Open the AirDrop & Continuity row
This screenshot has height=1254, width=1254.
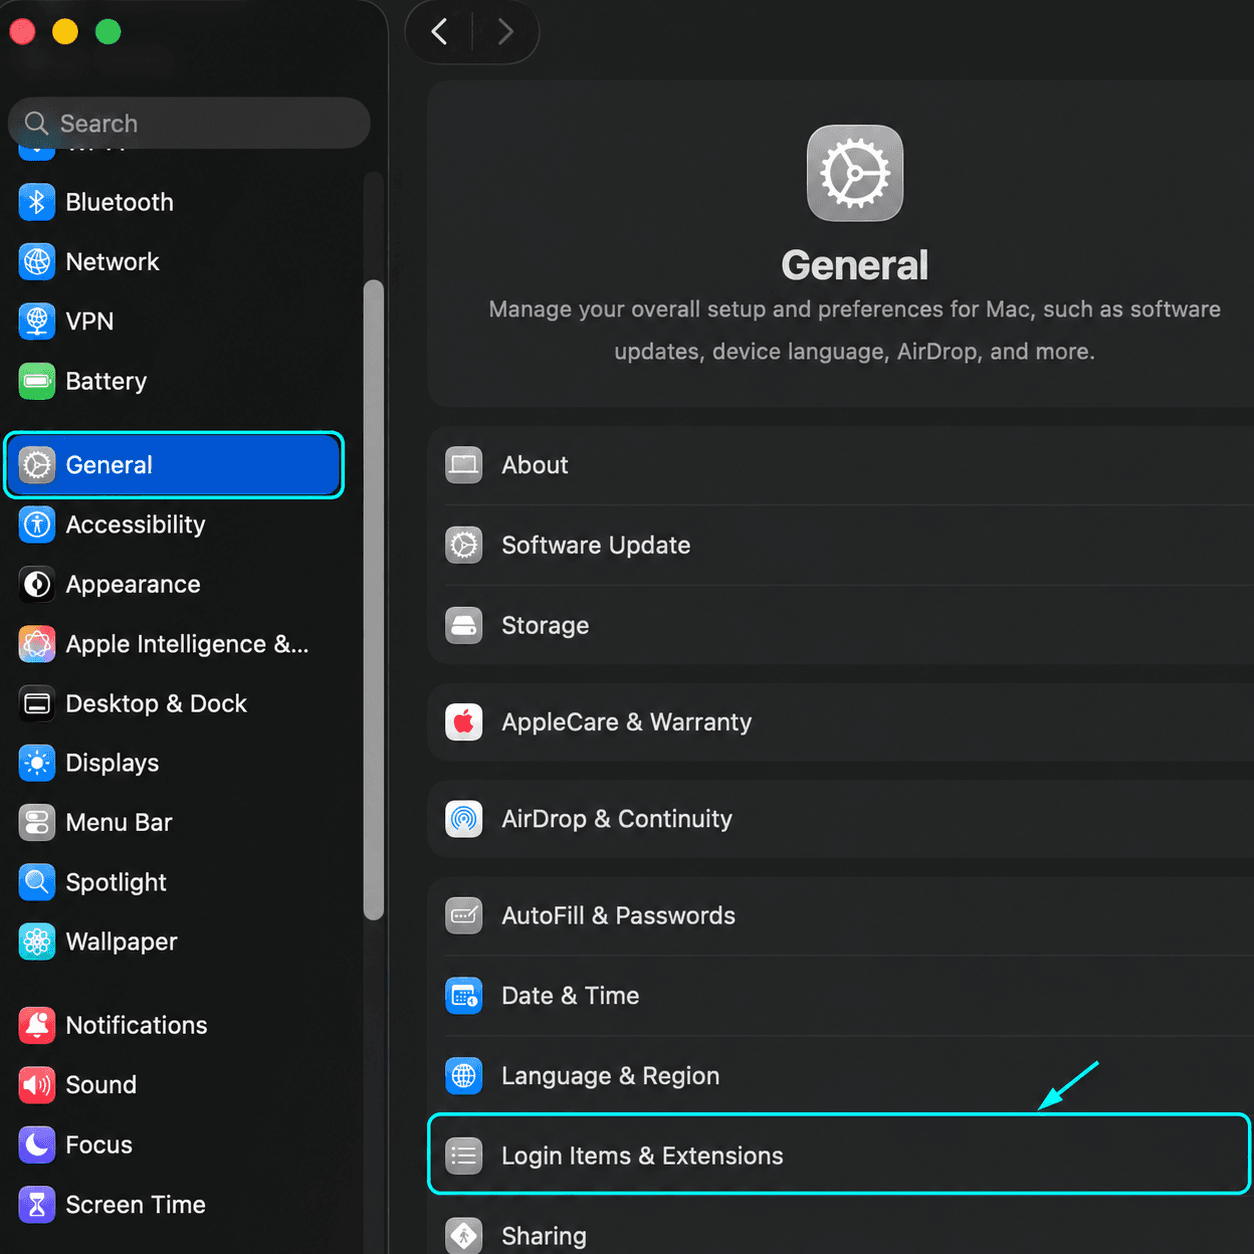[x=840, y=819]
